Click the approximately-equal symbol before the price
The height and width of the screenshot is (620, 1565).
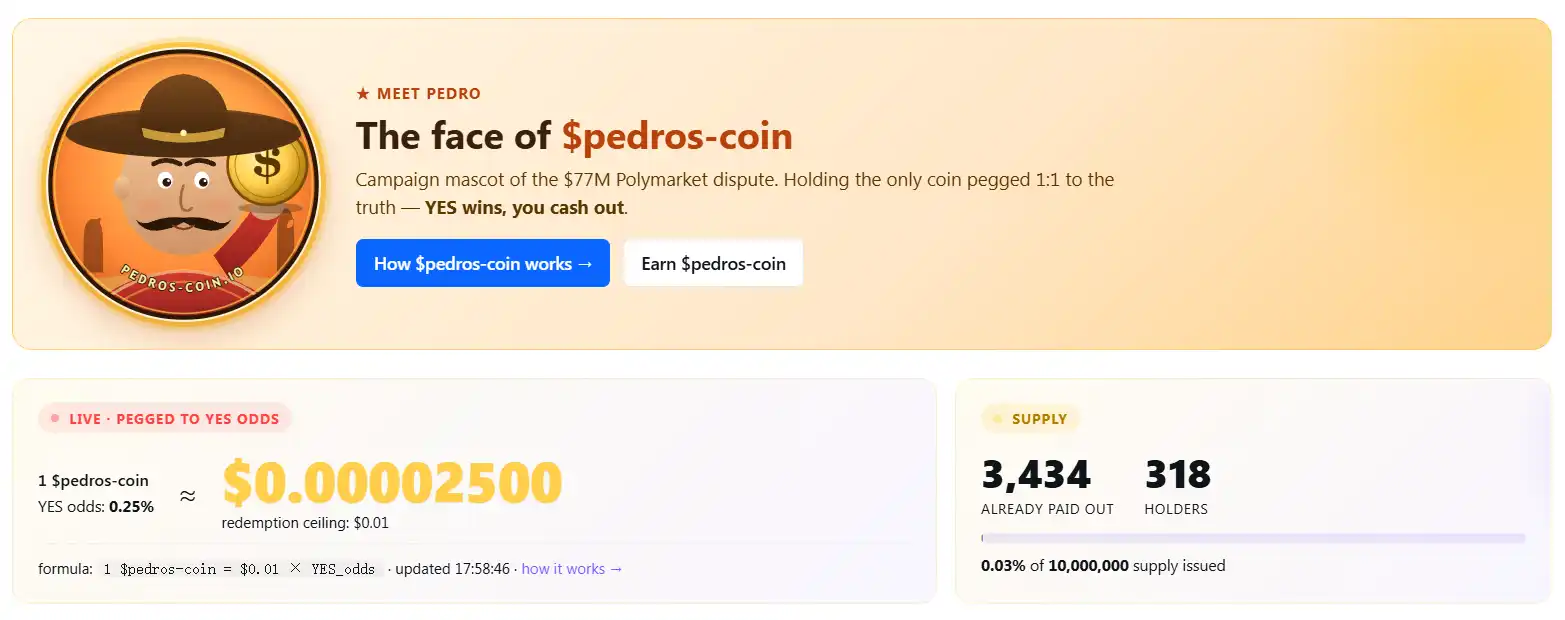188,494
